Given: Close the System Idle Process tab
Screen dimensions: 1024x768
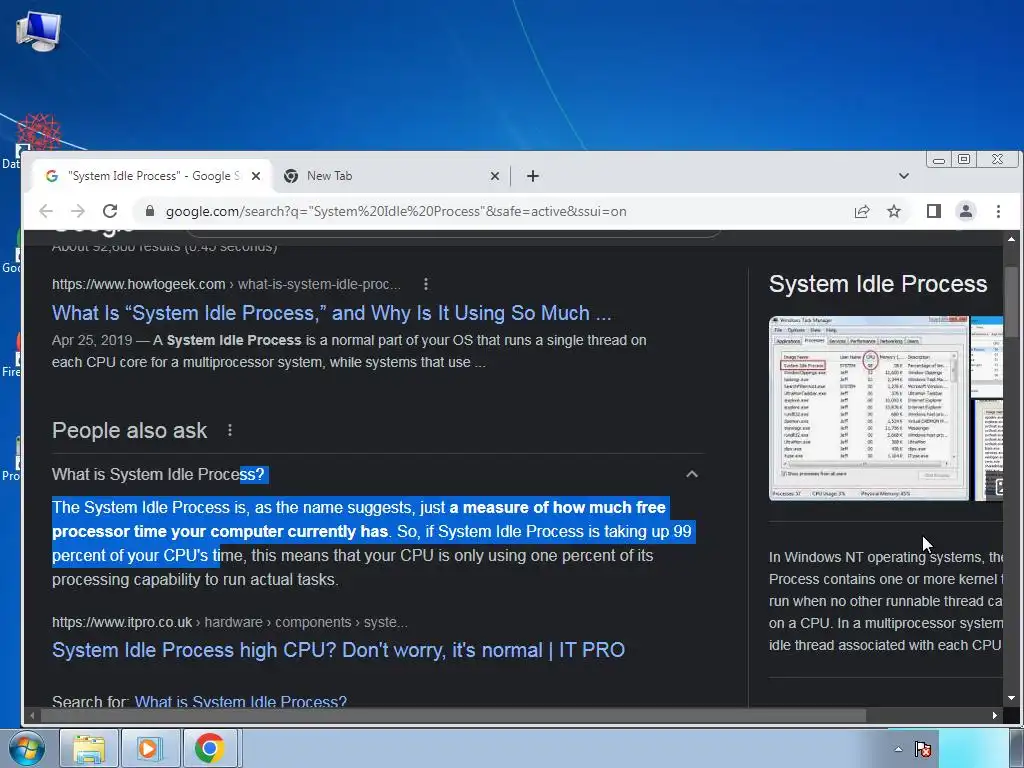Looking at the screenshot, I should click(256, 176).
